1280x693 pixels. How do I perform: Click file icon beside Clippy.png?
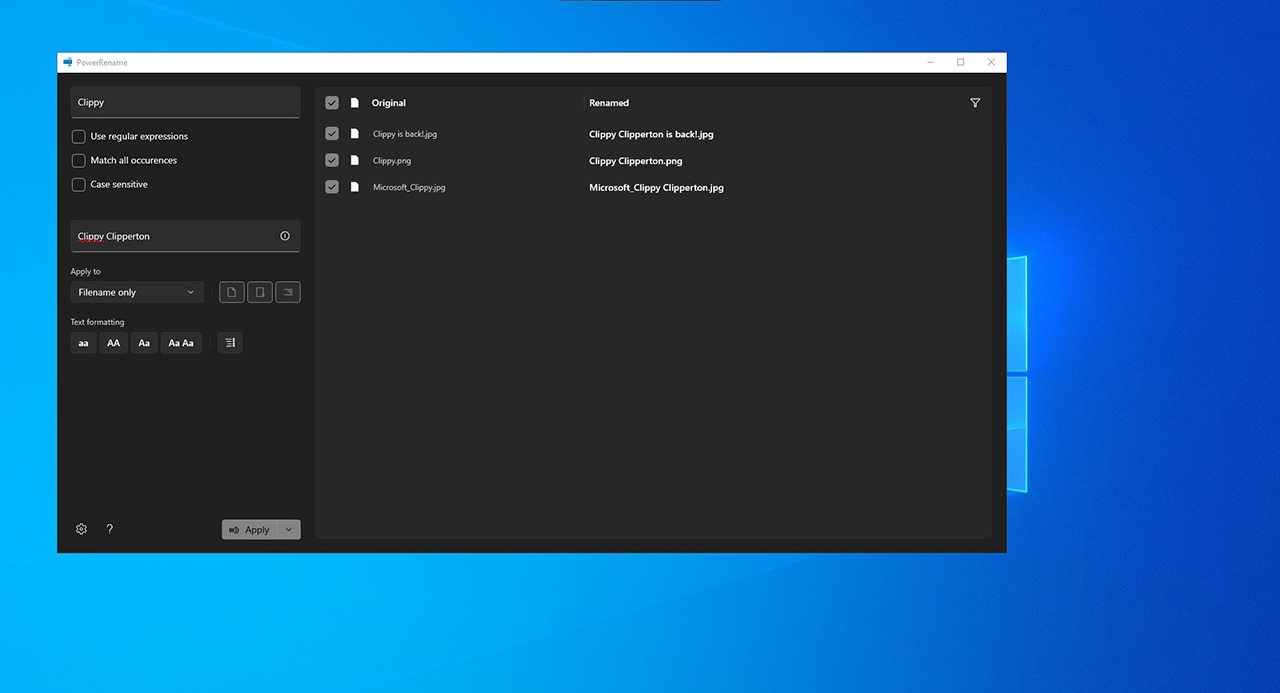coord(354,160)
